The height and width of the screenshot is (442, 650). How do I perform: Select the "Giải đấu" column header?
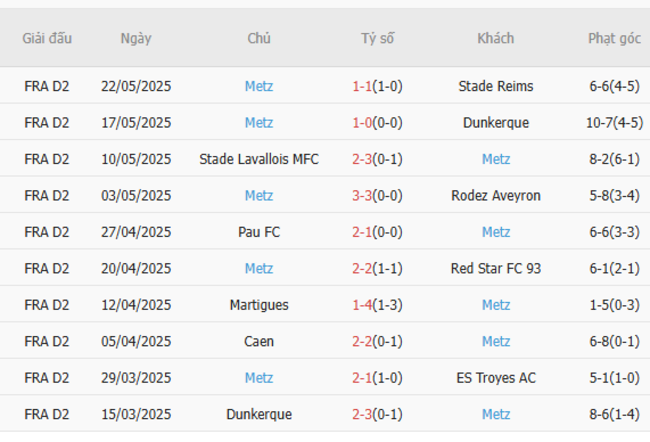click(x=47, y=39)
